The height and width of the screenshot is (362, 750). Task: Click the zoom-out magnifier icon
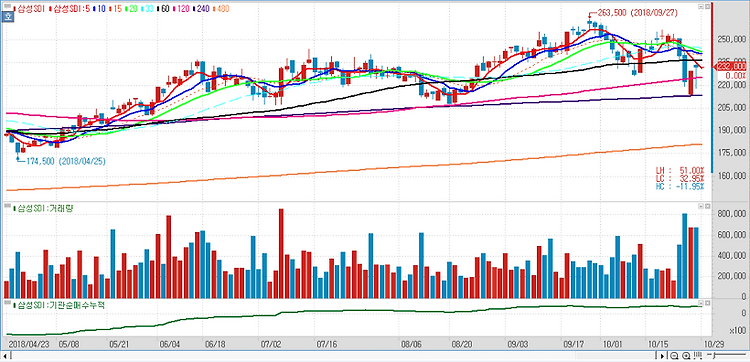(674, 356)
